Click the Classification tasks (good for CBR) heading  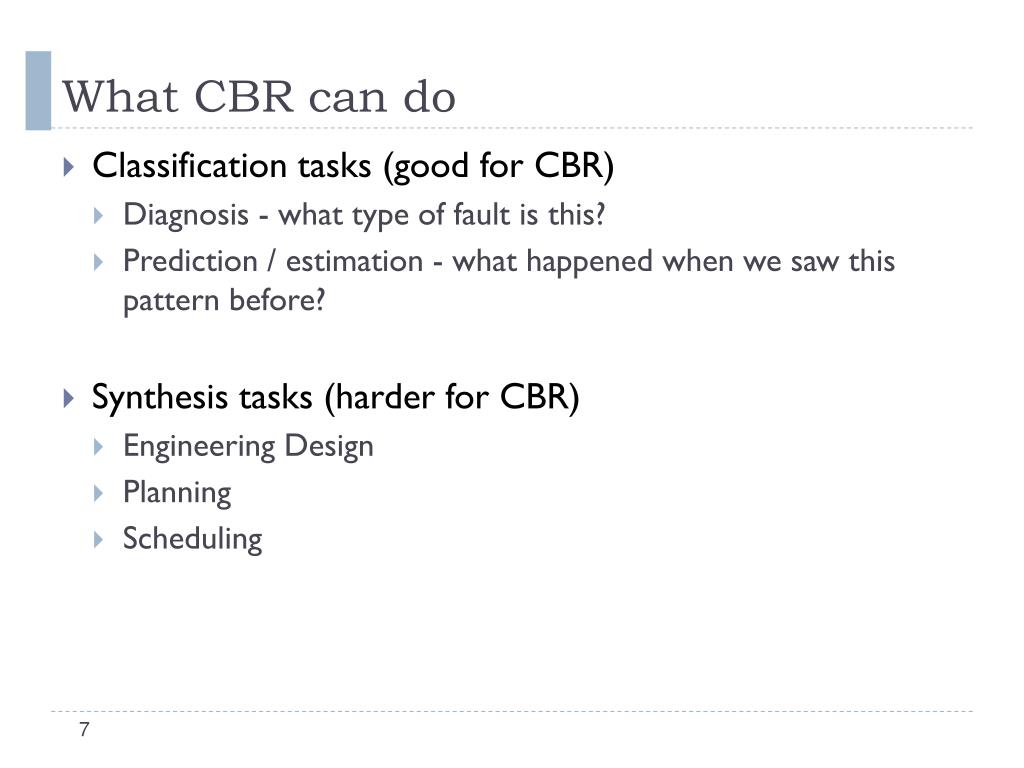(x=353, y=166)
